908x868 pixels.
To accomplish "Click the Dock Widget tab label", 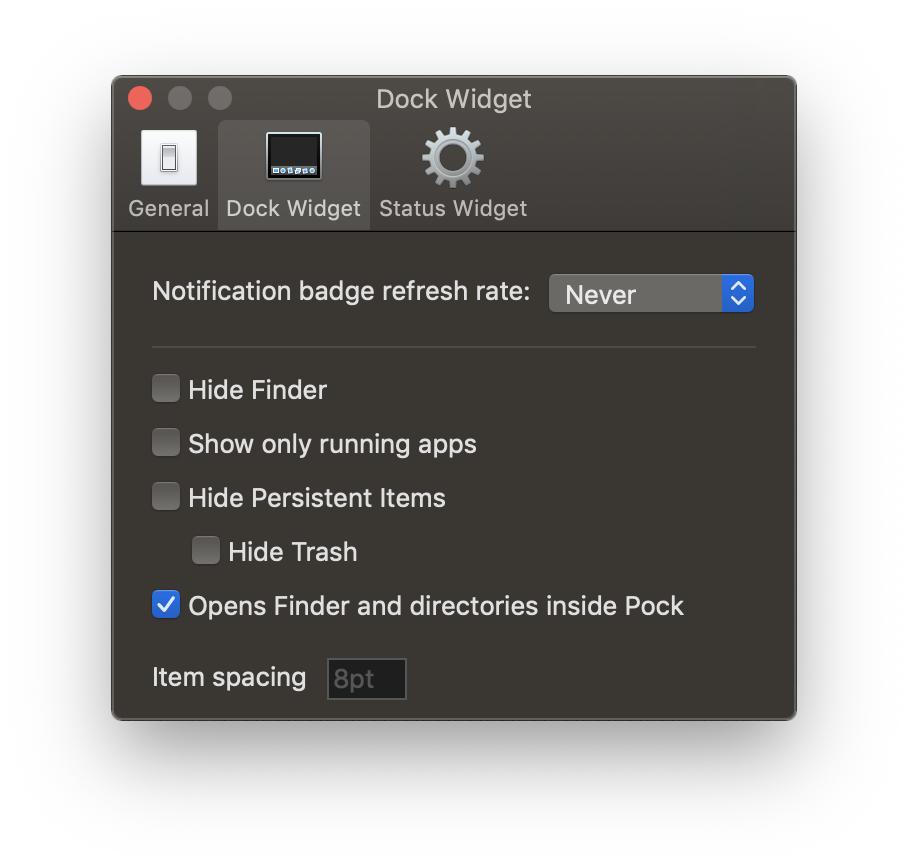I will 294,208.
